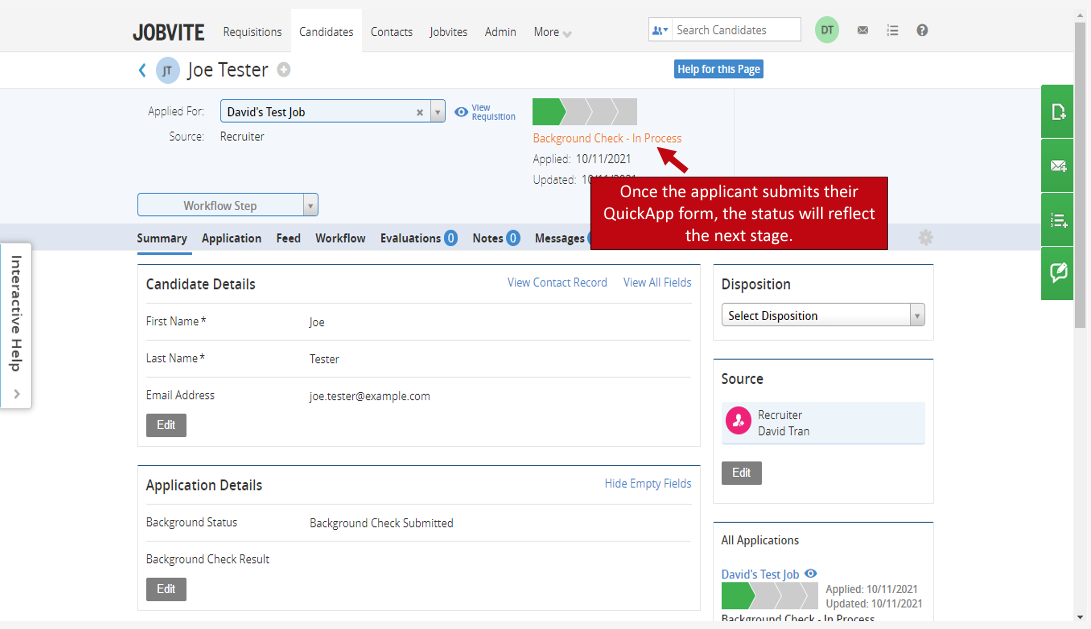The width and height of the screenshot is (1091, 629).
Task: Click the green add-to-list sidebar icon
Action: [1057, 220]
